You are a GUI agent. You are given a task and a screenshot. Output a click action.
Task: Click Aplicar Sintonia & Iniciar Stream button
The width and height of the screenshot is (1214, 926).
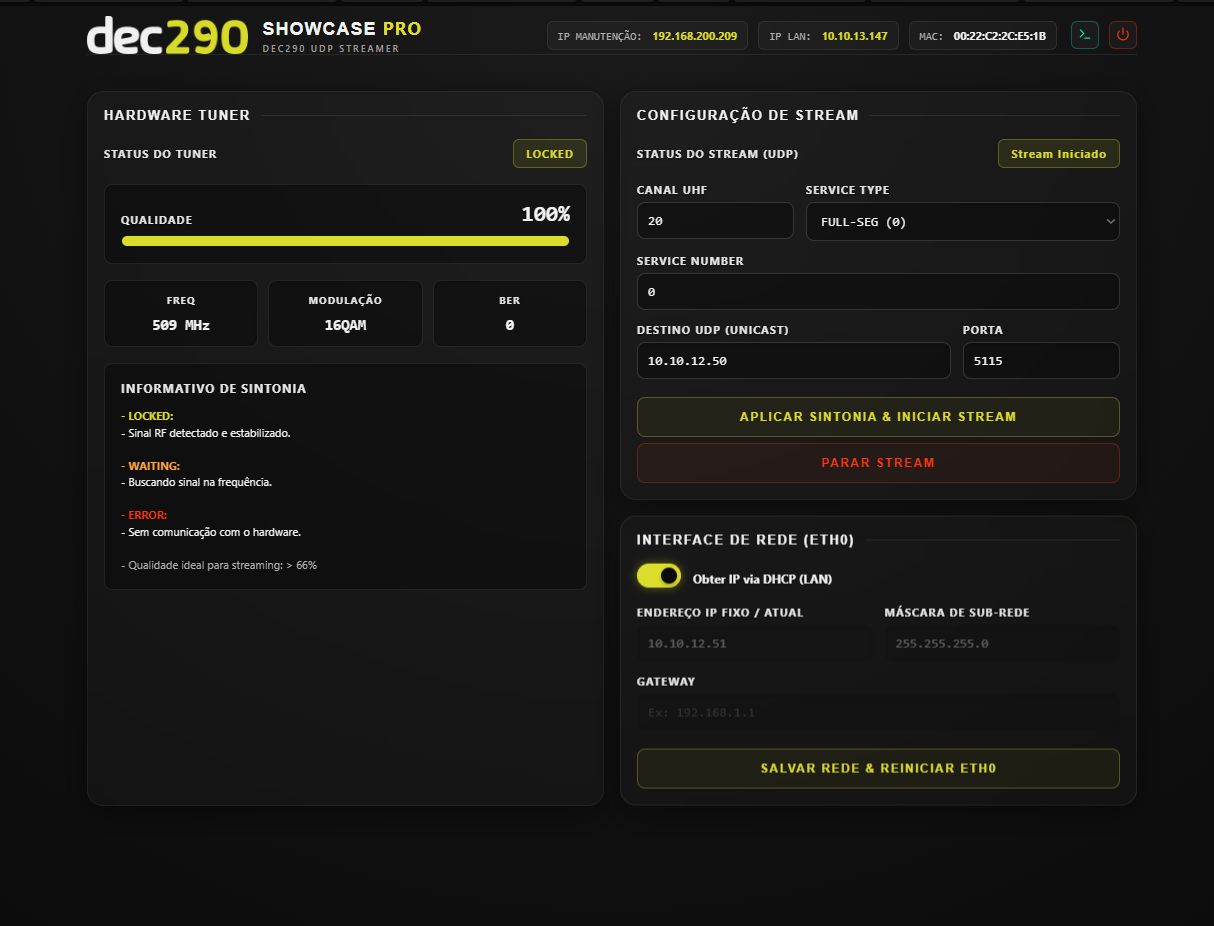coord(878,417)
